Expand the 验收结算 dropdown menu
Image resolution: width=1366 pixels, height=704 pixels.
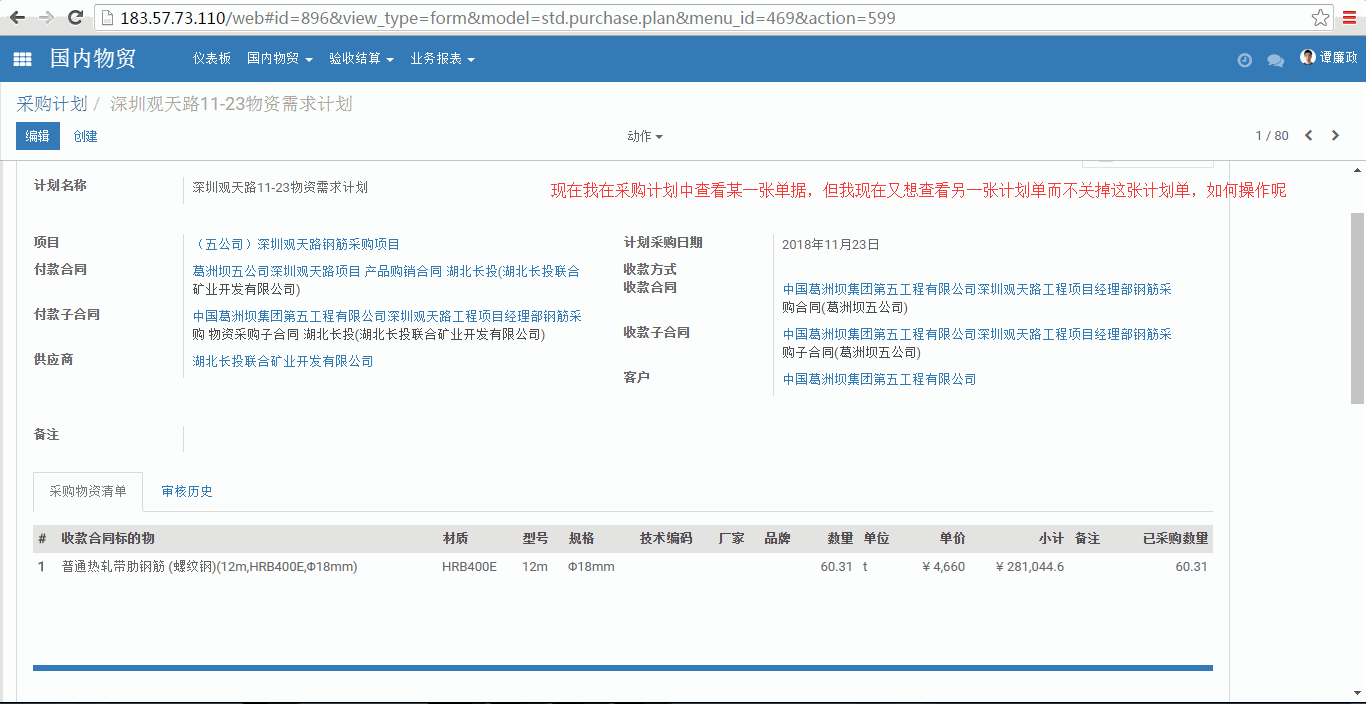(360, 59)
